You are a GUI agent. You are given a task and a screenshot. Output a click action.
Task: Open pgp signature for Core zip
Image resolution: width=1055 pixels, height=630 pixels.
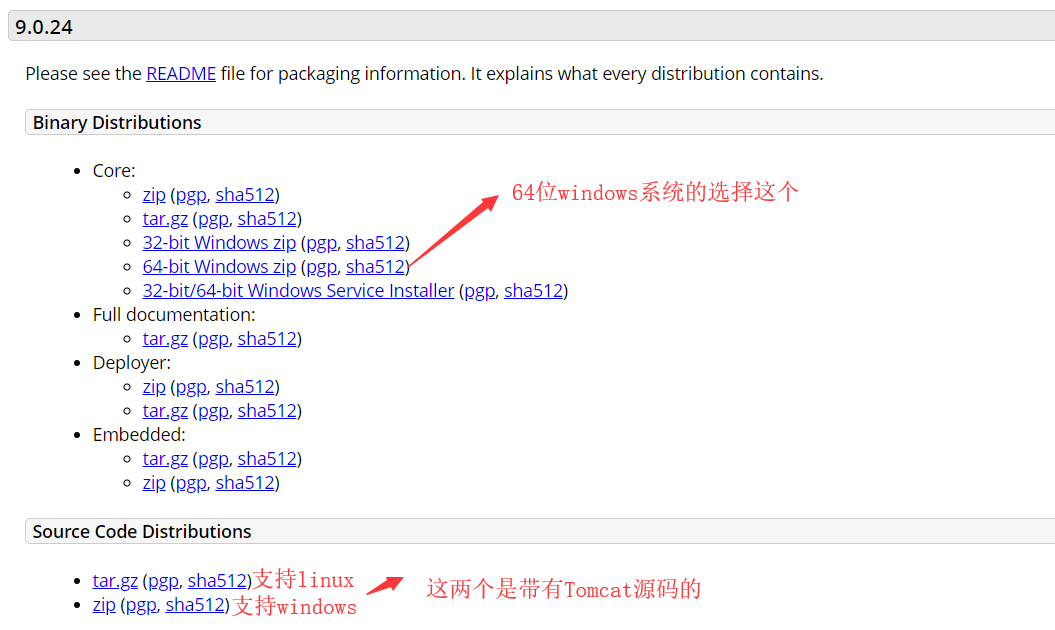tap(191, 195)
